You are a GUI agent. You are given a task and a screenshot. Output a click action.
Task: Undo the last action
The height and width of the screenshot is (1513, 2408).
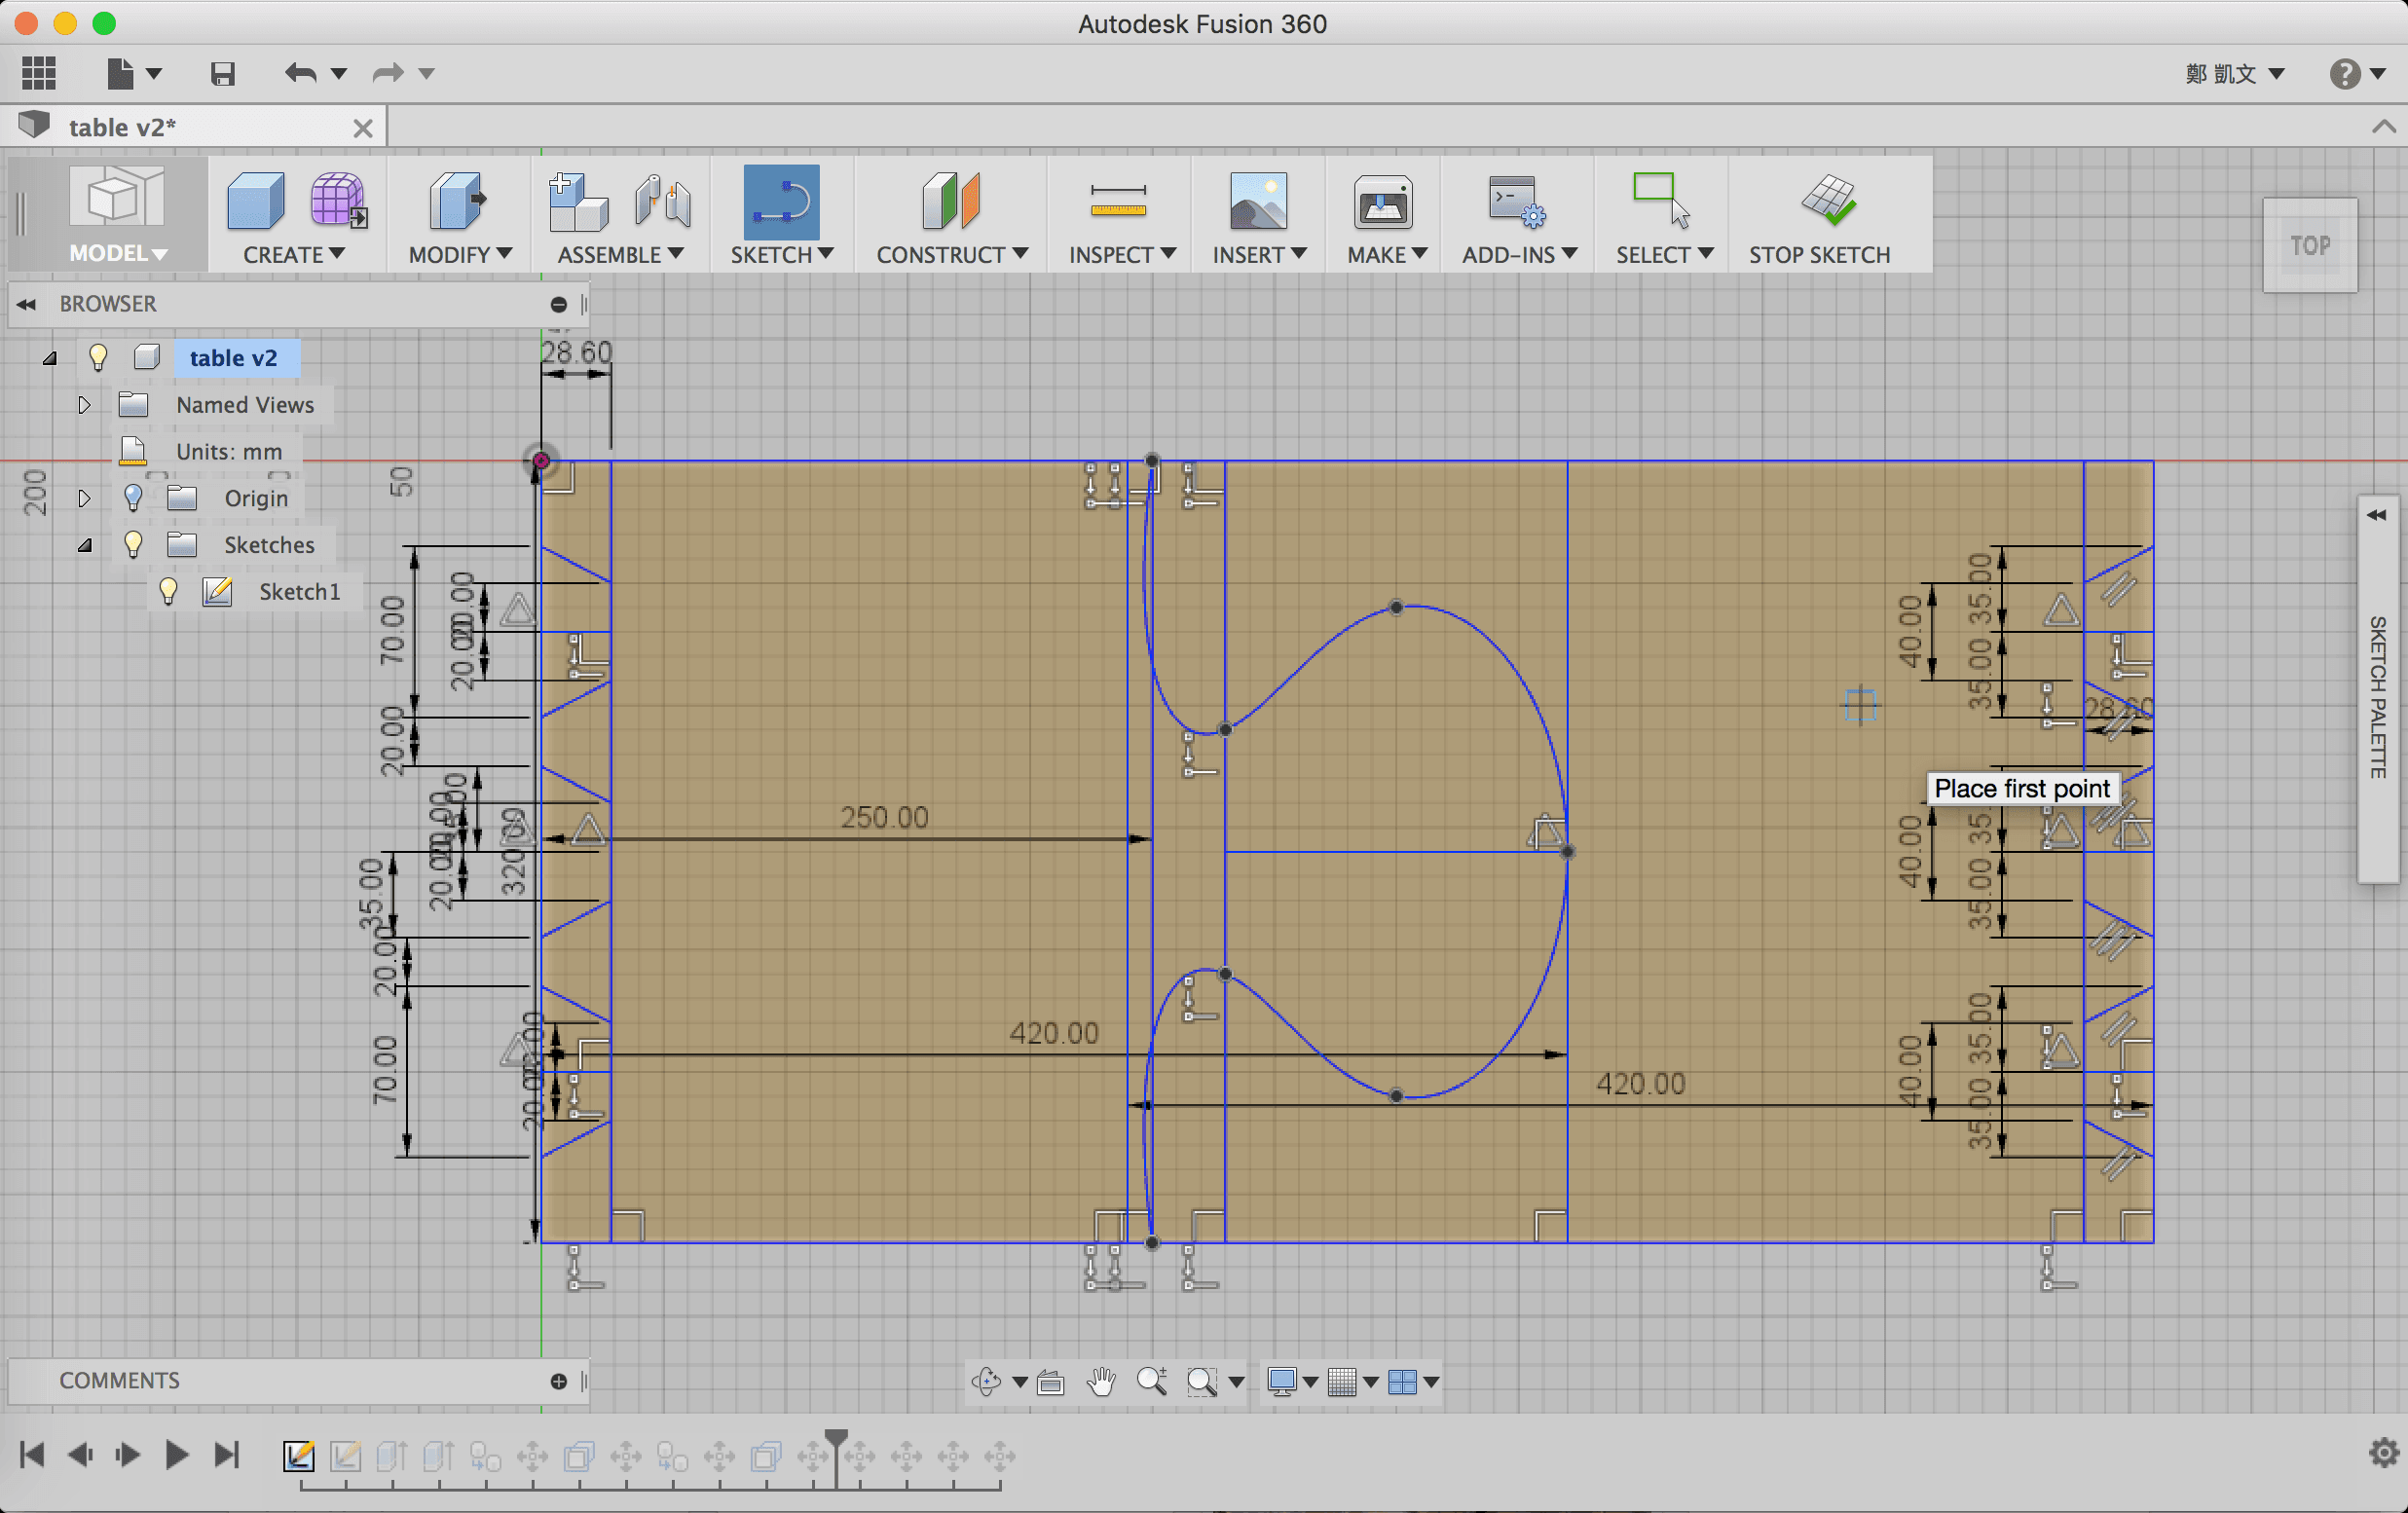[300, 73]
